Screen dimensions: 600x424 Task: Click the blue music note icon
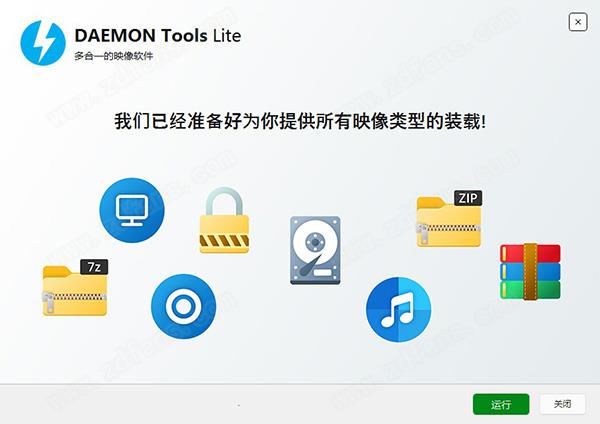398,310
